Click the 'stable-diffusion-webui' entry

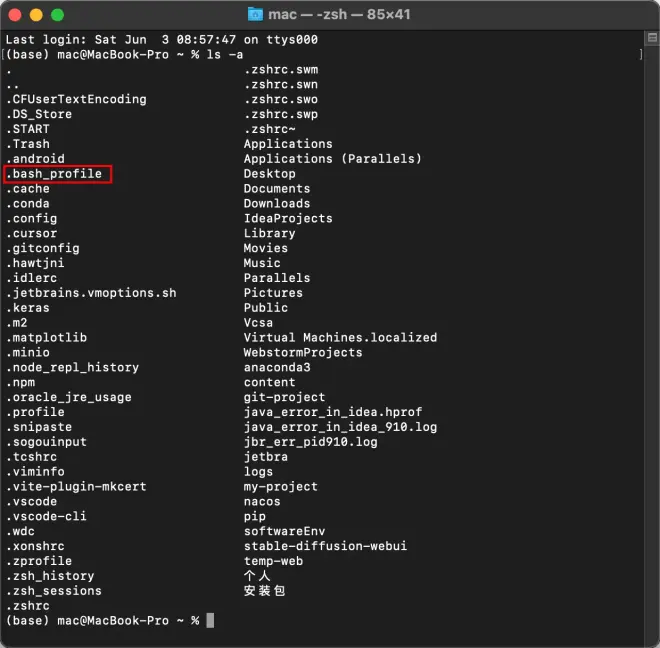(325, 546)
